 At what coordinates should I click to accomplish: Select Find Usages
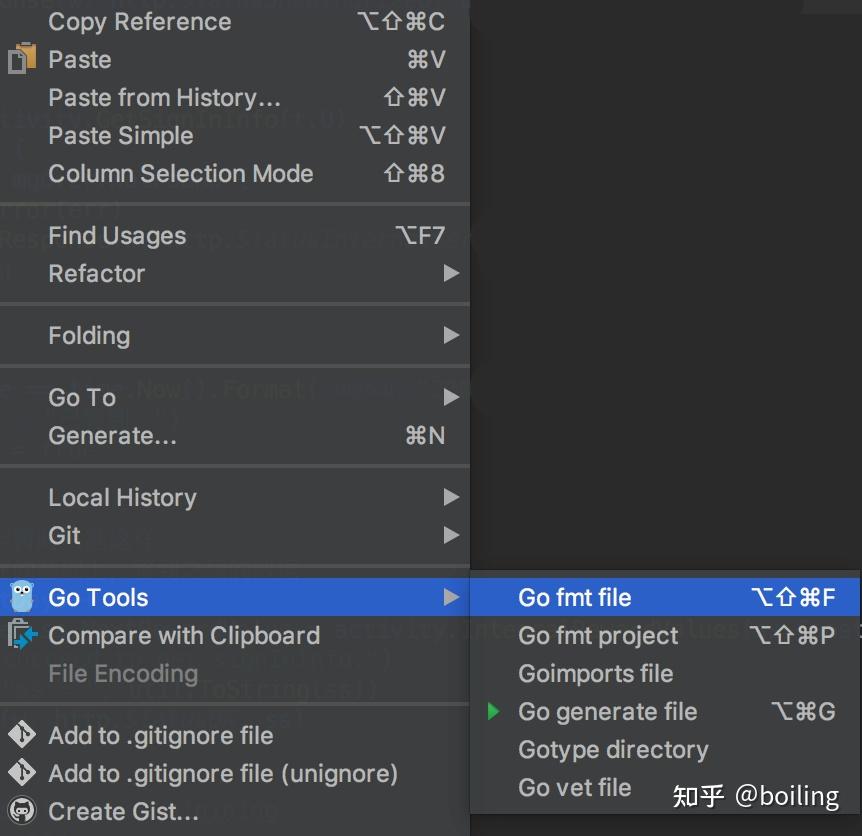click(117, 235)
